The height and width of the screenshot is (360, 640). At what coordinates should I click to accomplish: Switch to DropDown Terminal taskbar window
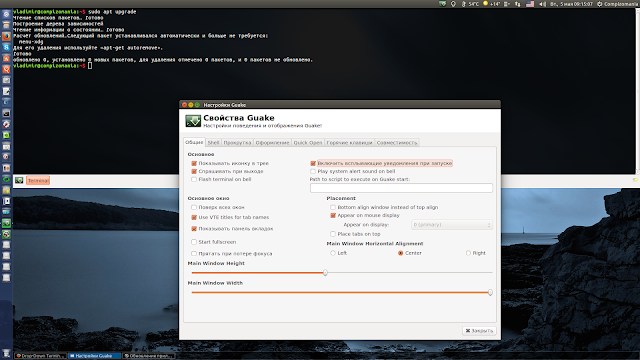tap(40, 356)
